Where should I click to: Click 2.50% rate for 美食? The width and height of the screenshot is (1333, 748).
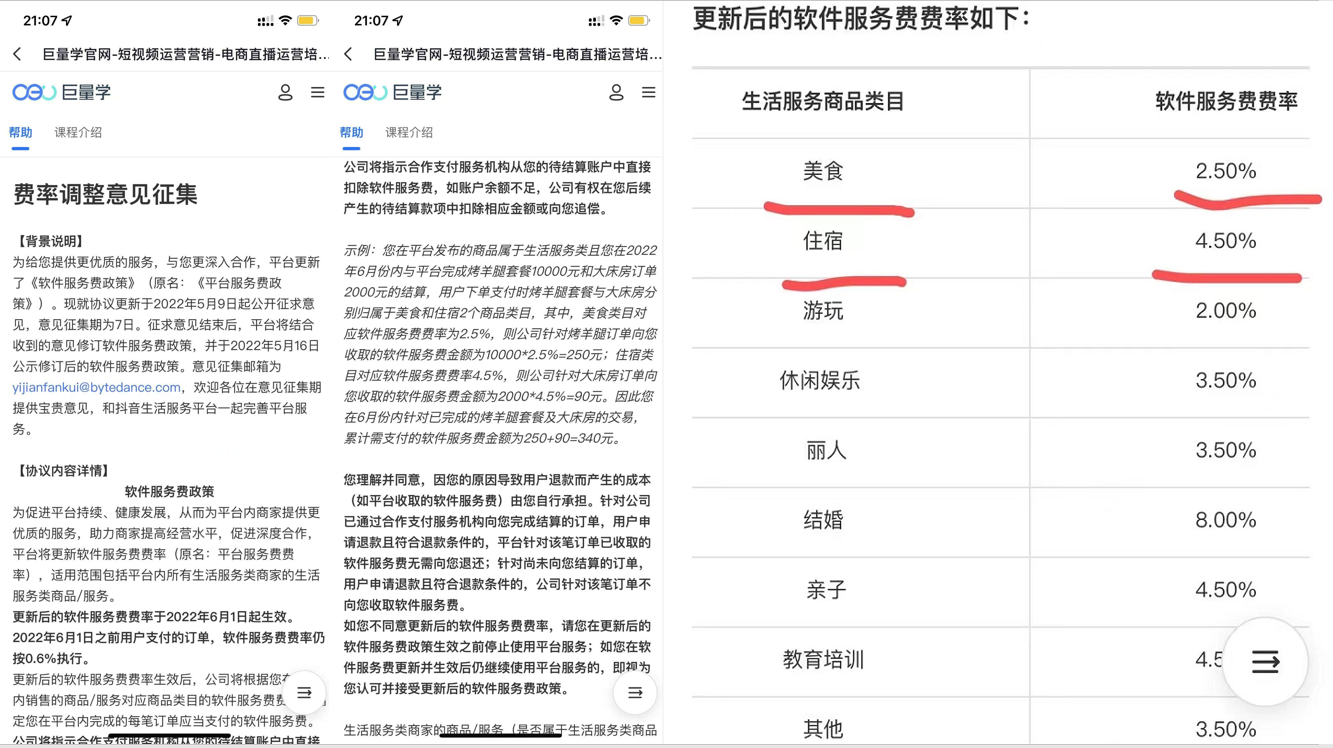click(1226, 171)
